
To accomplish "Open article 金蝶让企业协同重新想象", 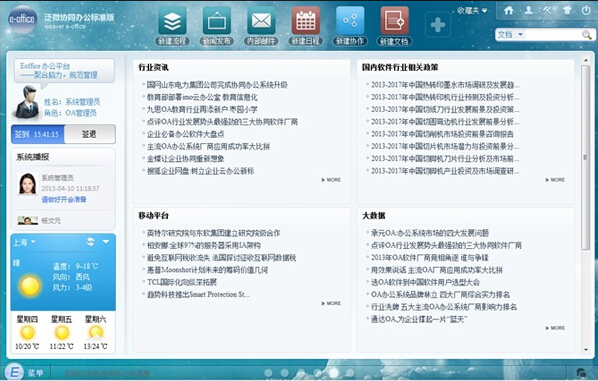I will (x=185, y=159).
